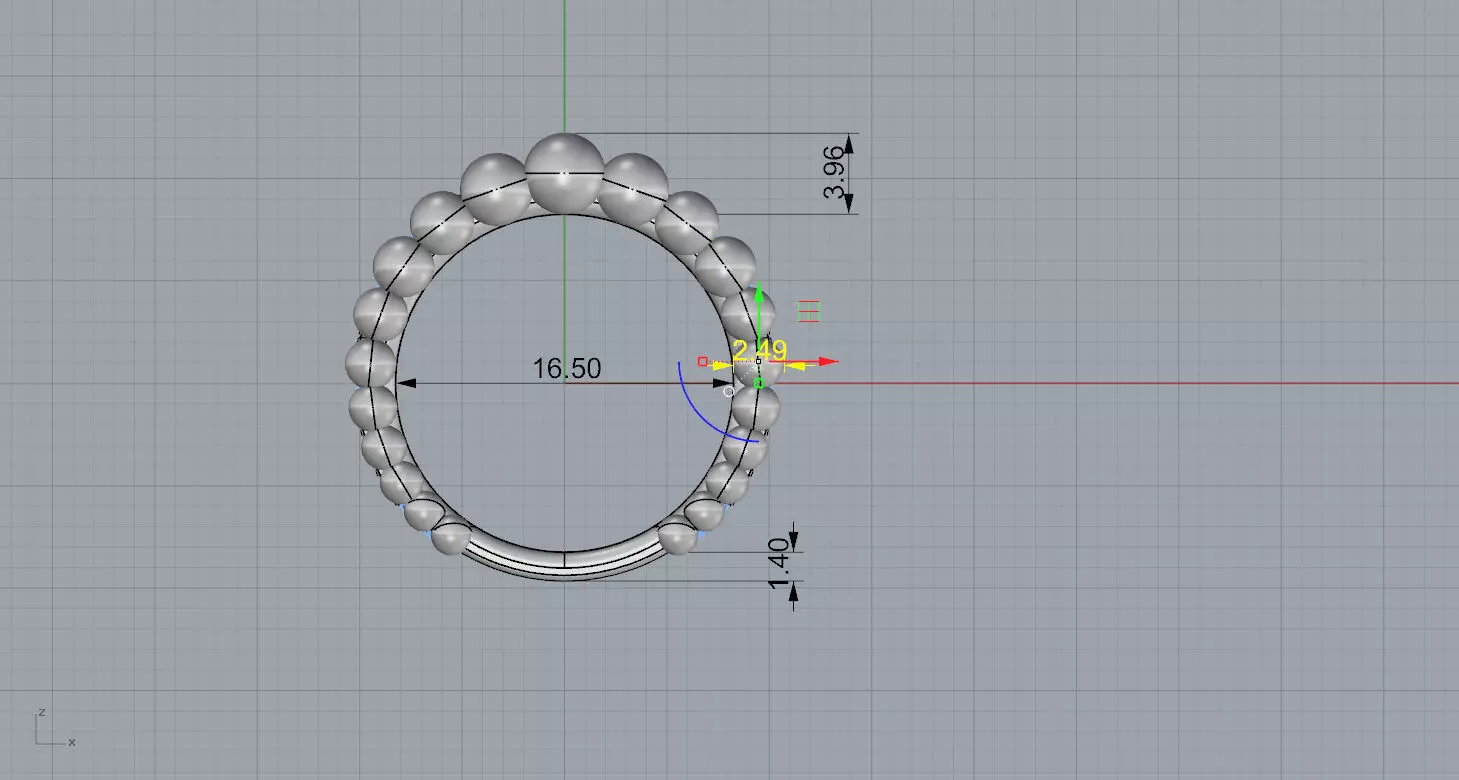Click the gumball origin center point
1459x780 pixels.
pos(758,361)
